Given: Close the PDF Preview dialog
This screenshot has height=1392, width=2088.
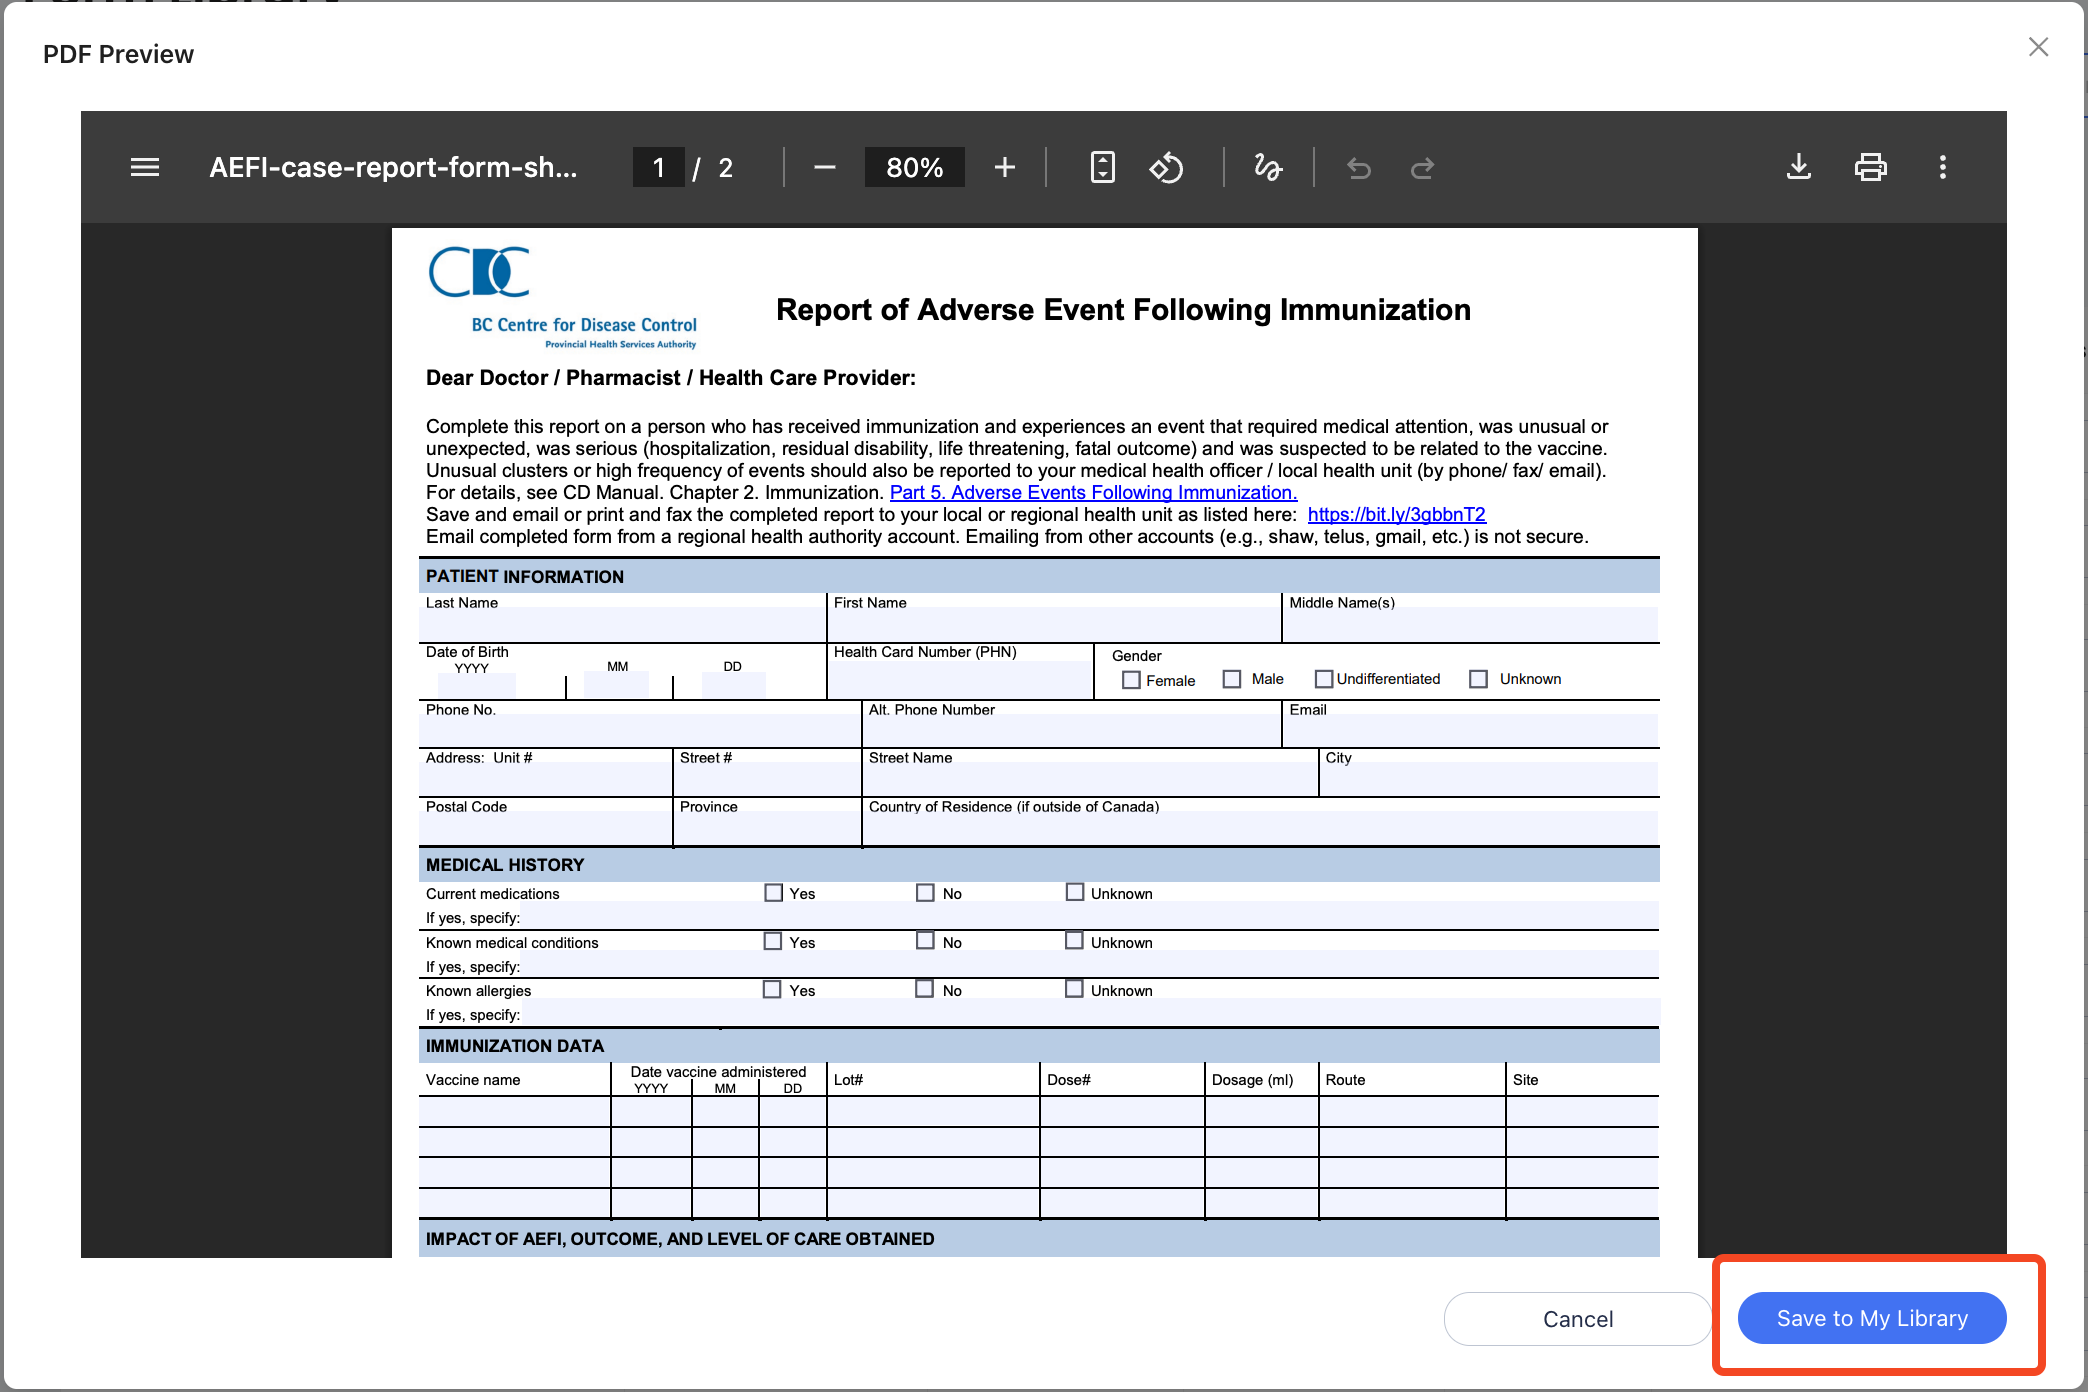Looking at the screenshot, I should (x=2038, y=47).
